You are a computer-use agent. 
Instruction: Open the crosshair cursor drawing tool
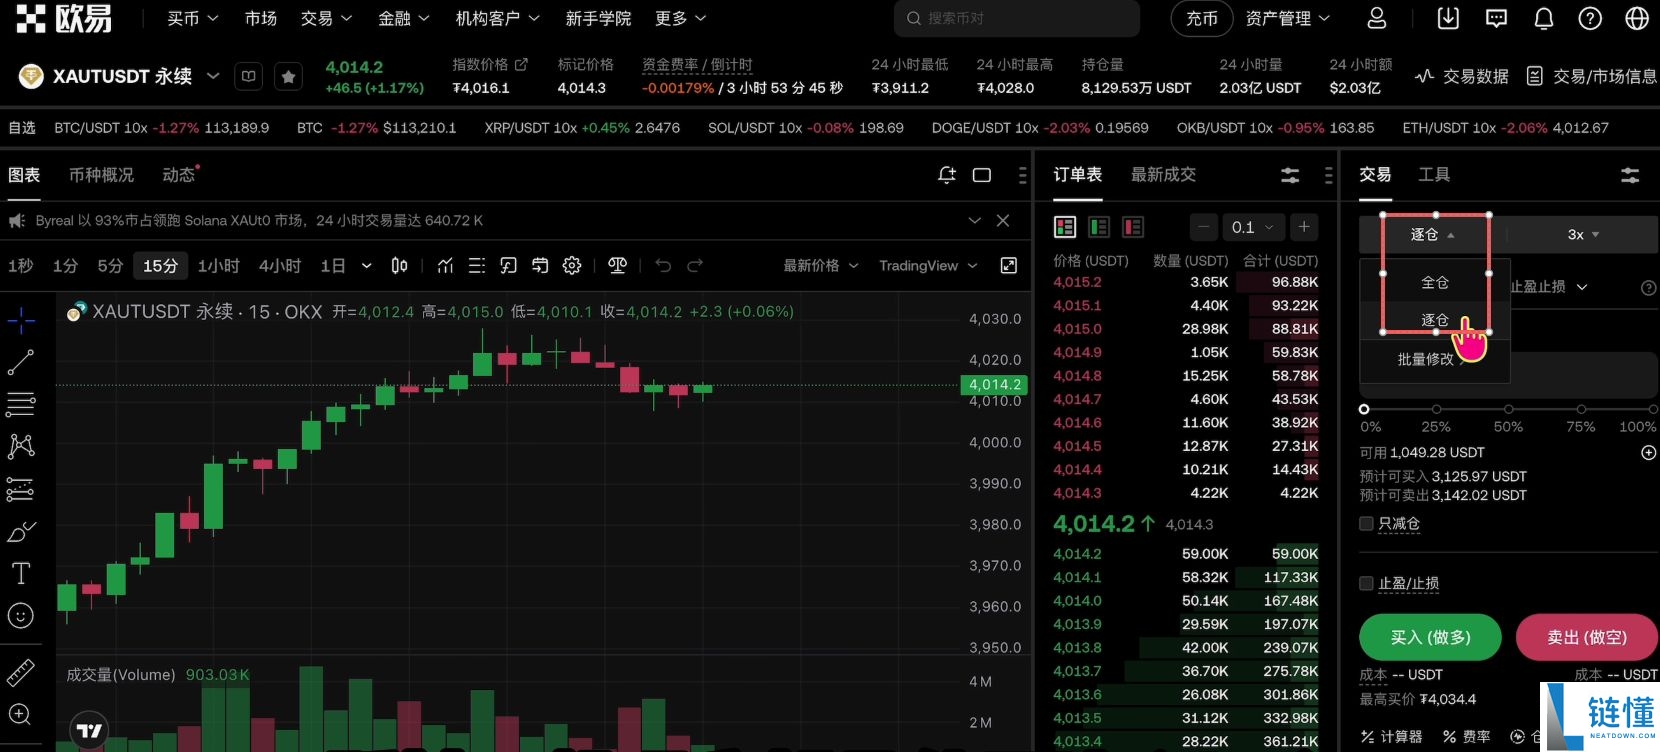tap(21, 320)
